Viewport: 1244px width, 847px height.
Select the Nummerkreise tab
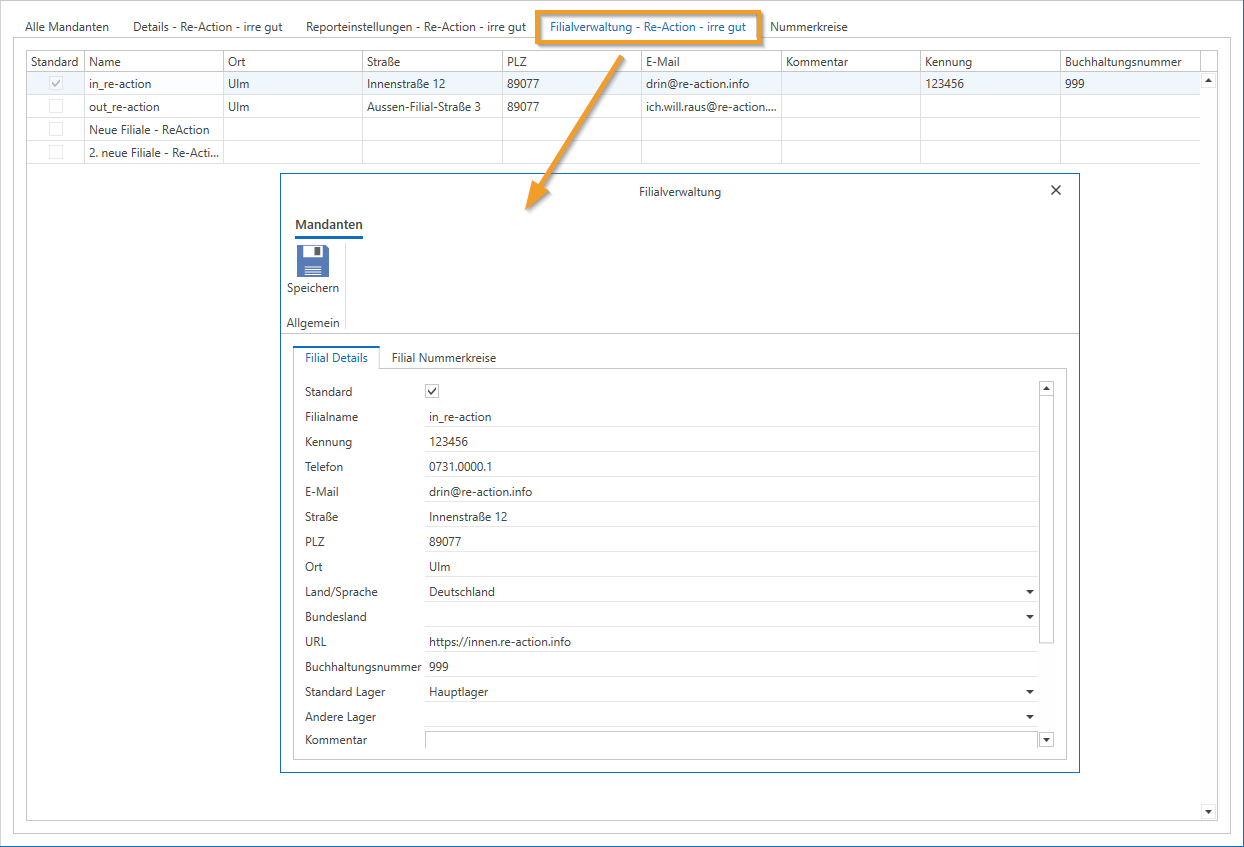[x=808, y=27]
